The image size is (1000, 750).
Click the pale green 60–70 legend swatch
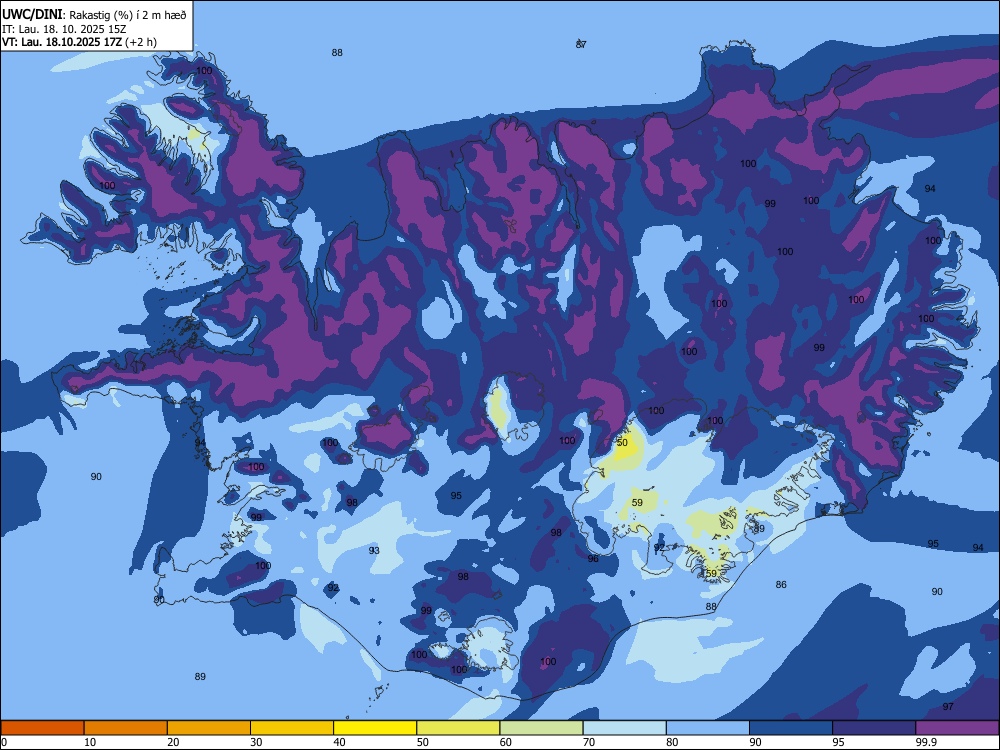tap(541, 728)
